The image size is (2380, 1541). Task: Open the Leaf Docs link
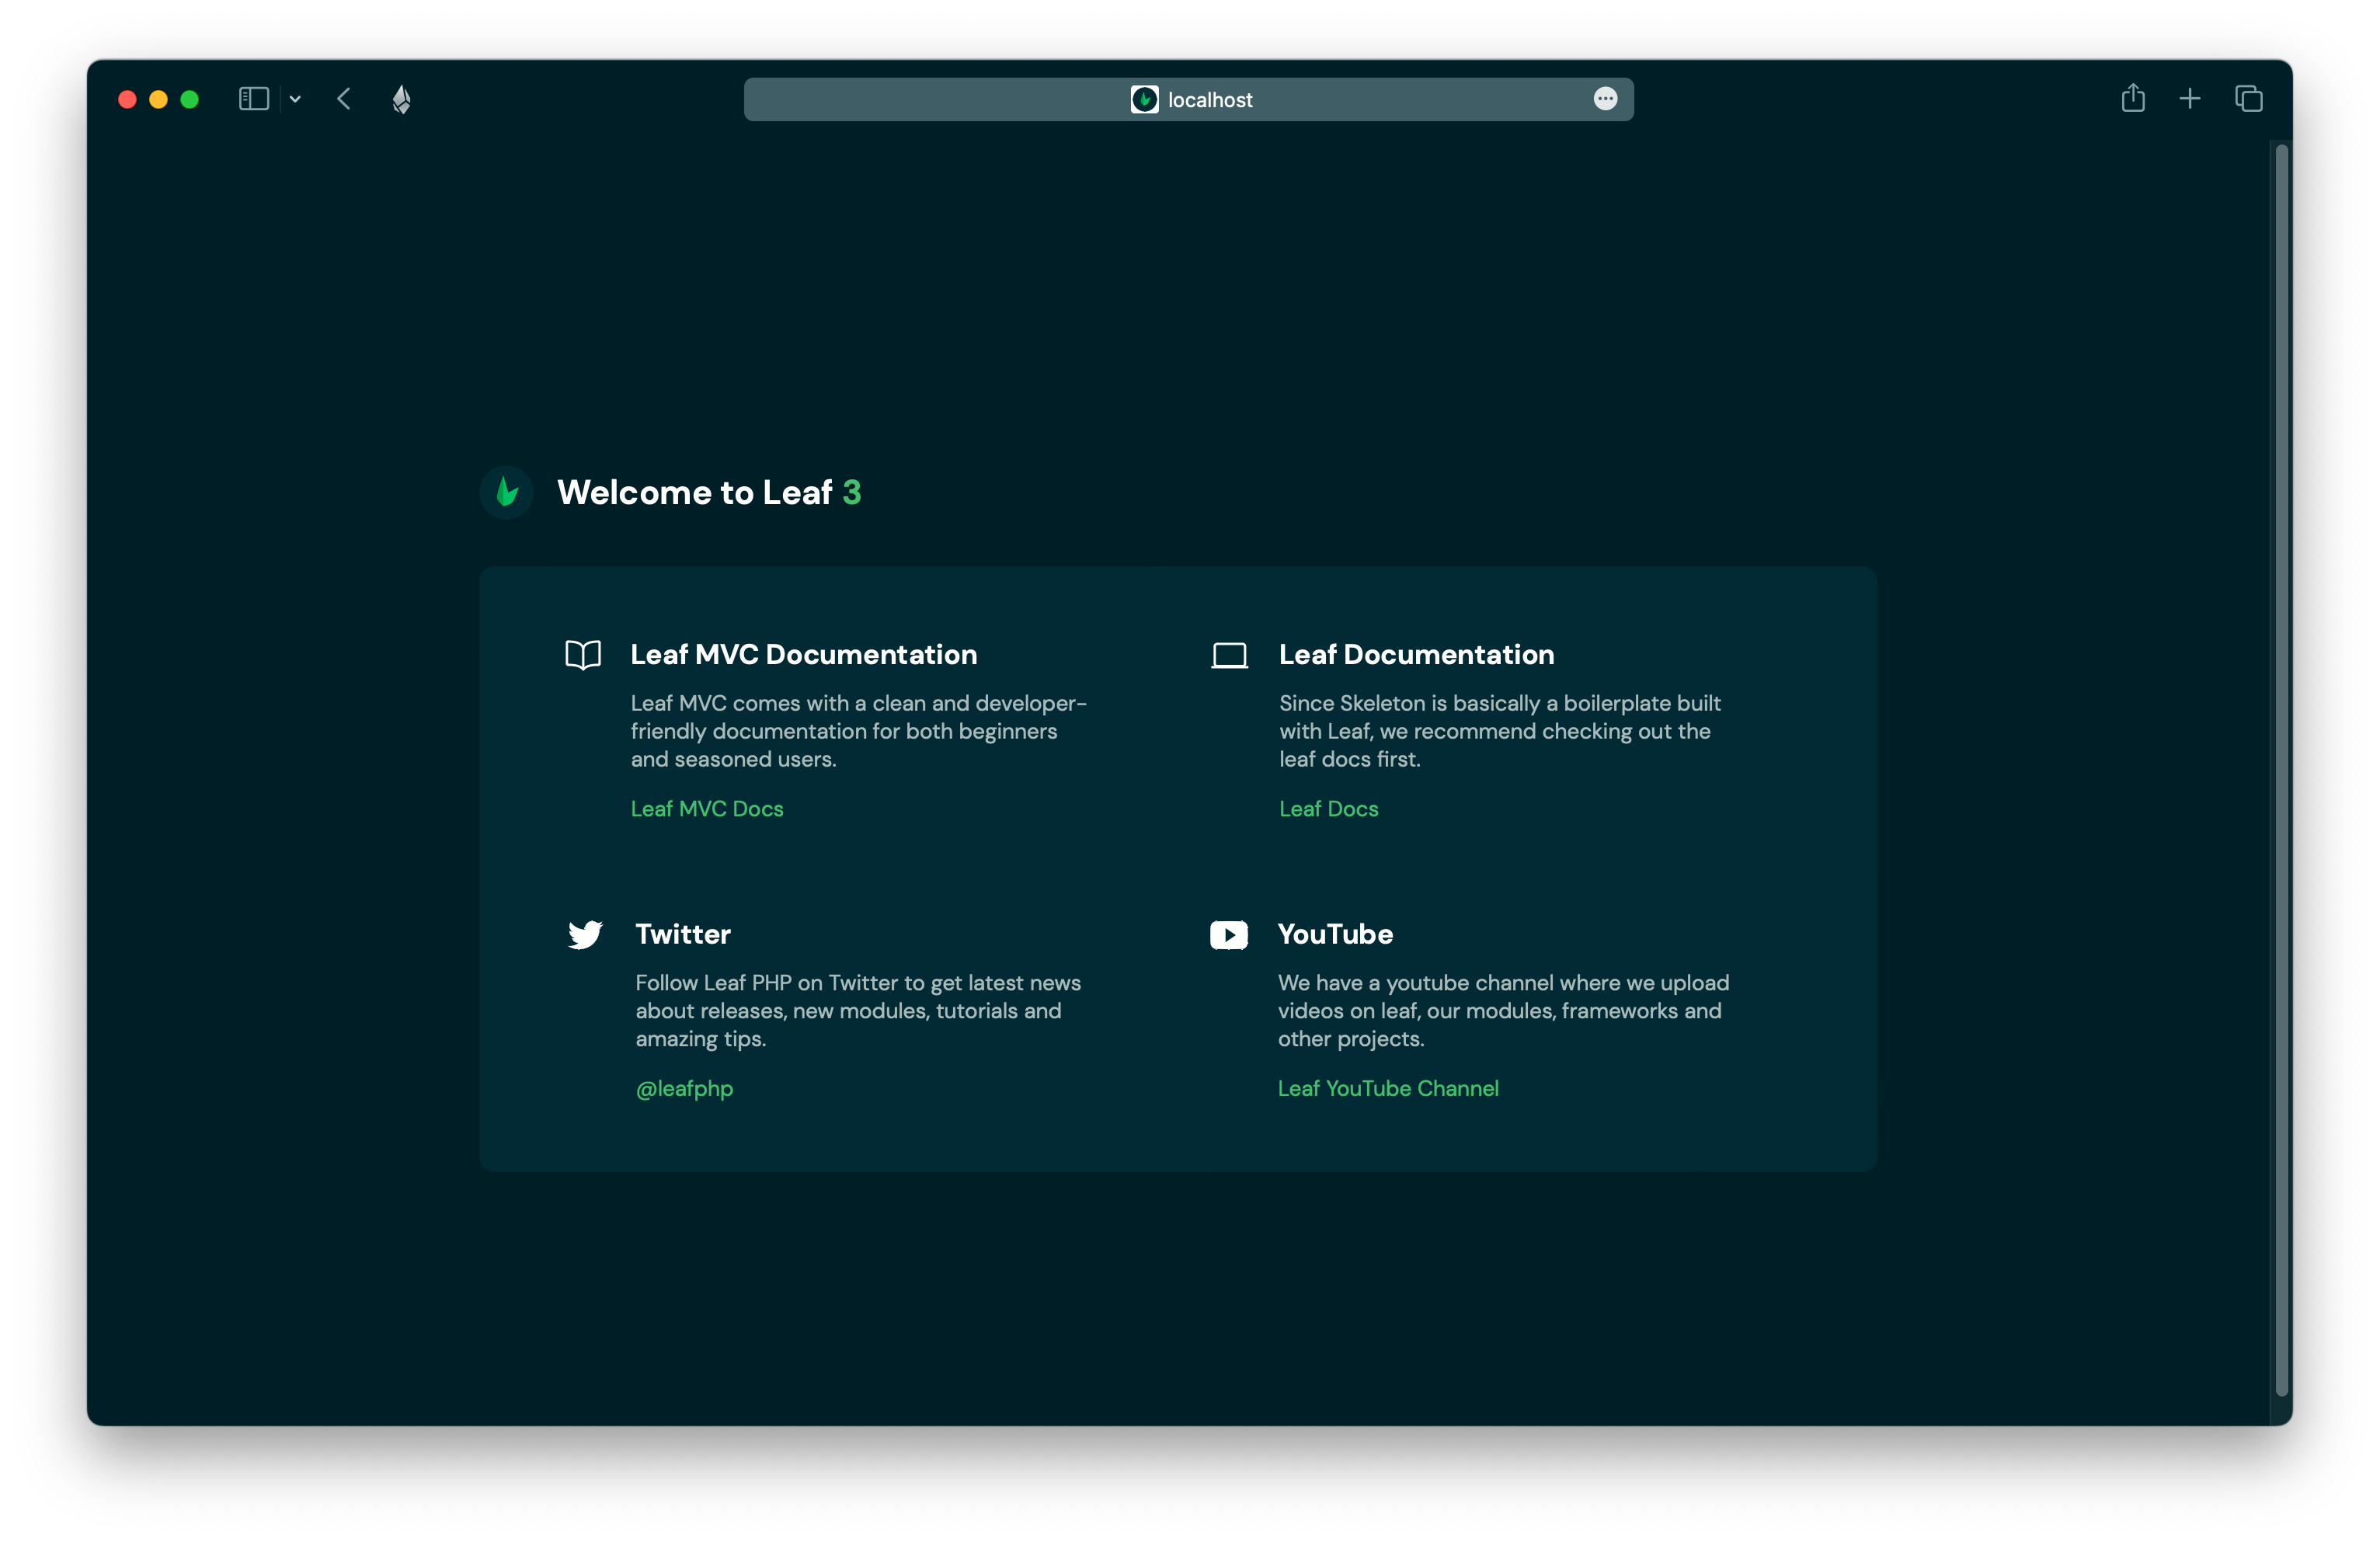click(x=1328, y=808)
